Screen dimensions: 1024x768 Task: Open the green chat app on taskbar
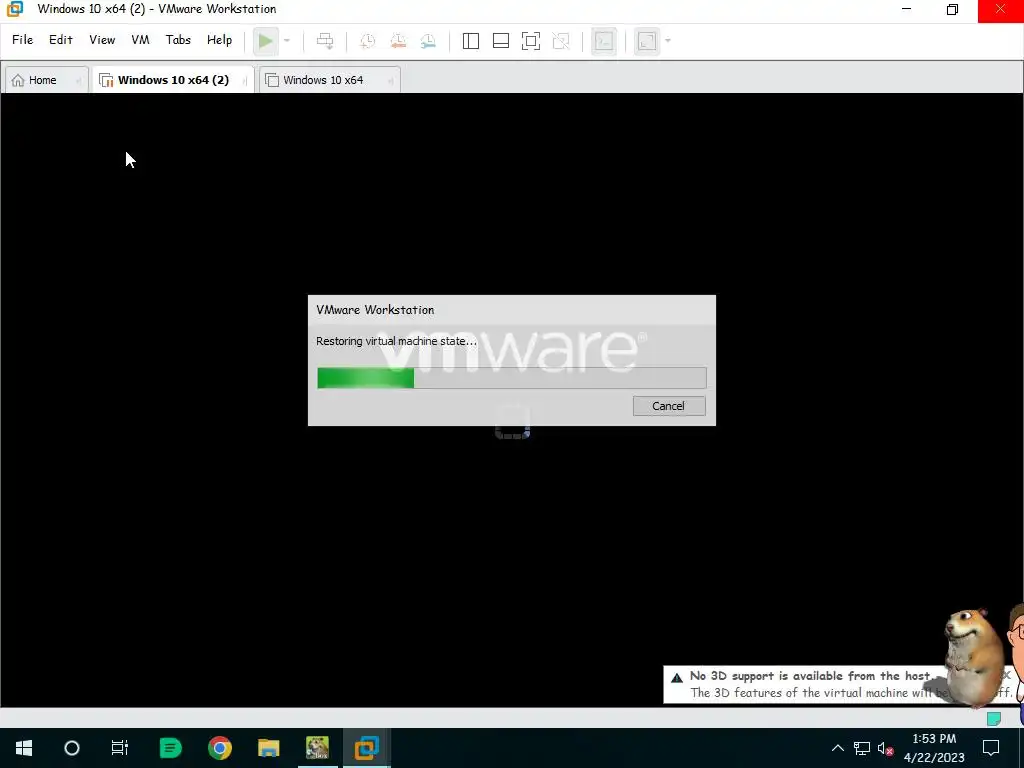(170, 748)
